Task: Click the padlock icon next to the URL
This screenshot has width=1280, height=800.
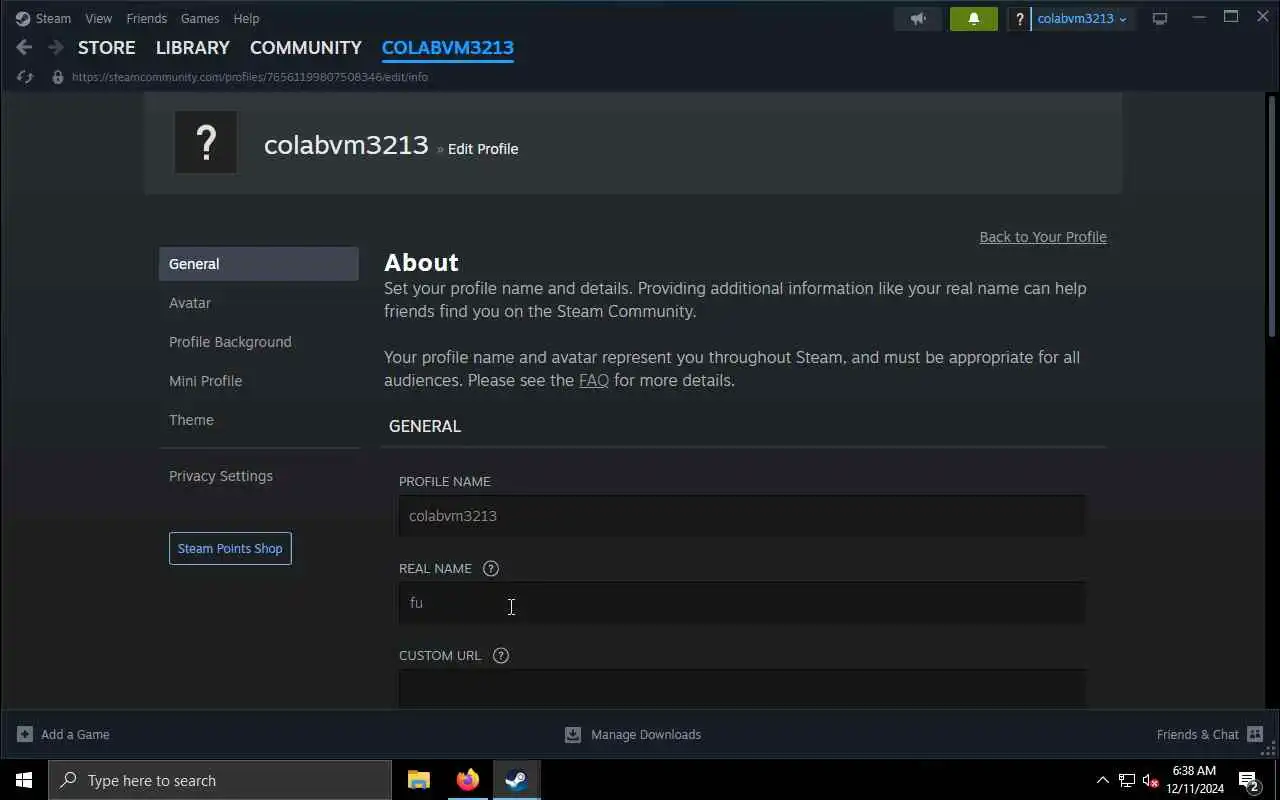Action: point(58,77)
